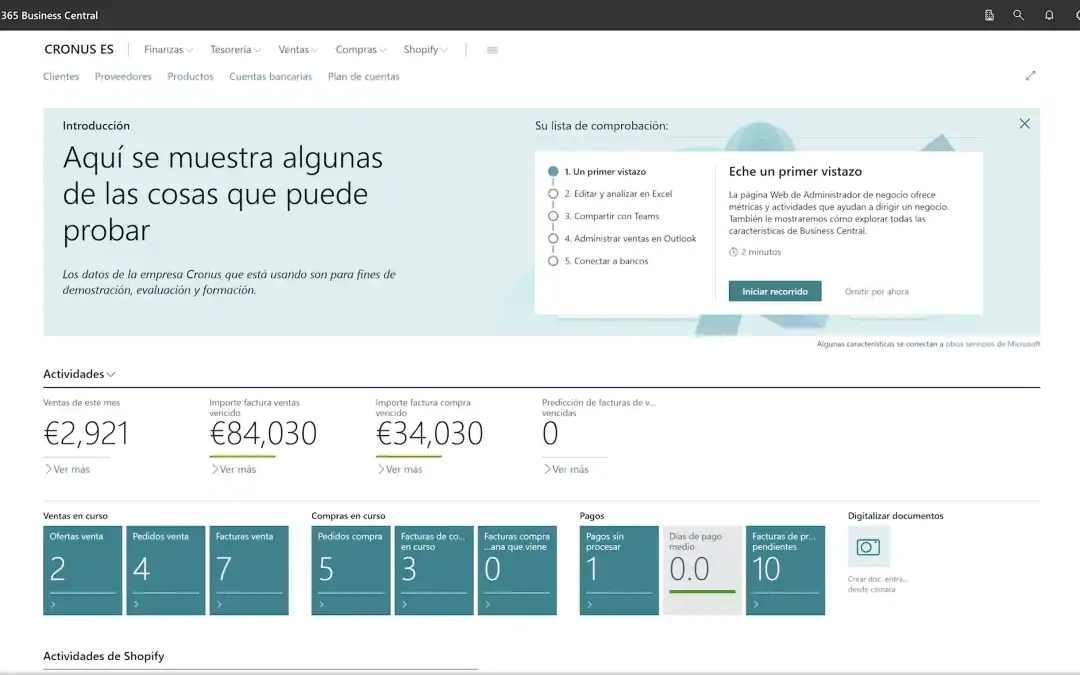
Task: Click the CRONUS ES company name
Action: tap(79, 50)
